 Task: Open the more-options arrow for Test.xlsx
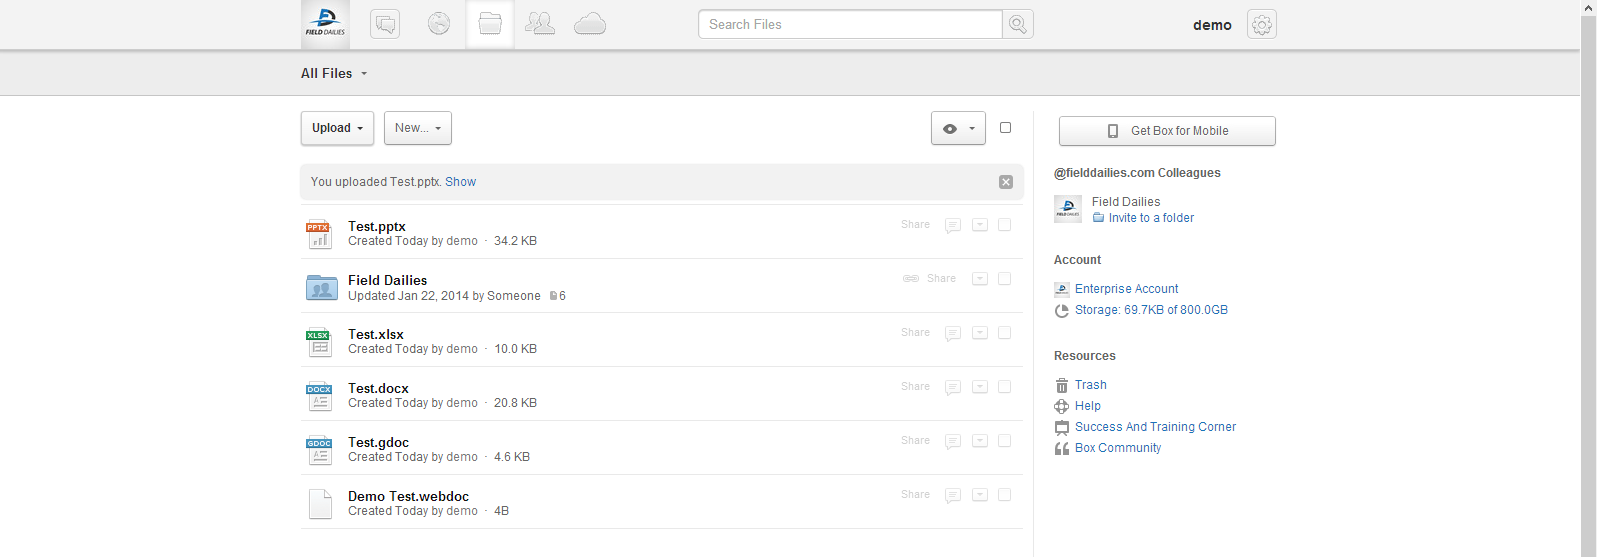[x=980, y=333]
